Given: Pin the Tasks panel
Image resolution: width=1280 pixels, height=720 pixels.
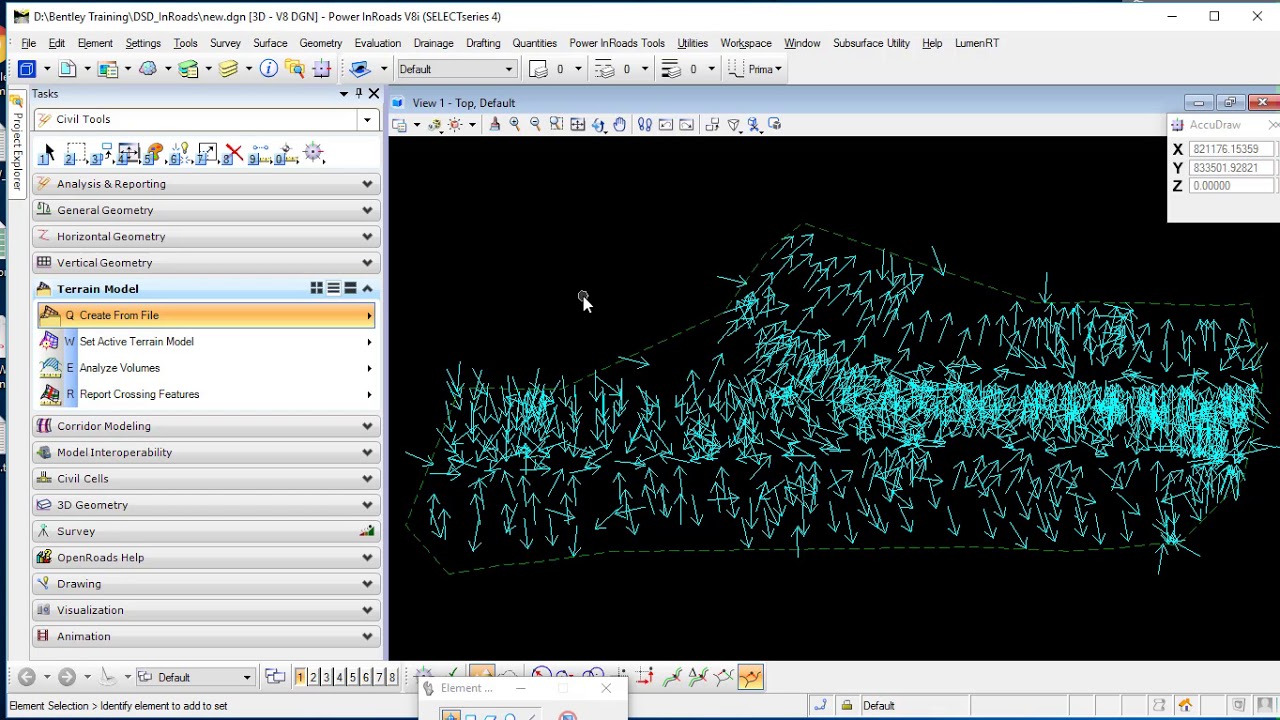Looking at the screenshot, I should 358,94.
